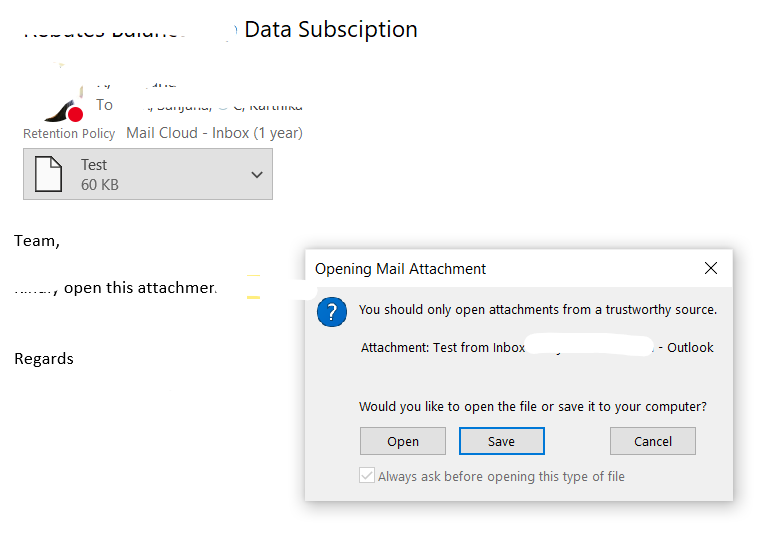The height and width of the screenshot is (555, 764).
Task: Select the Test attachment file icon
Action: tap(48, 174)
